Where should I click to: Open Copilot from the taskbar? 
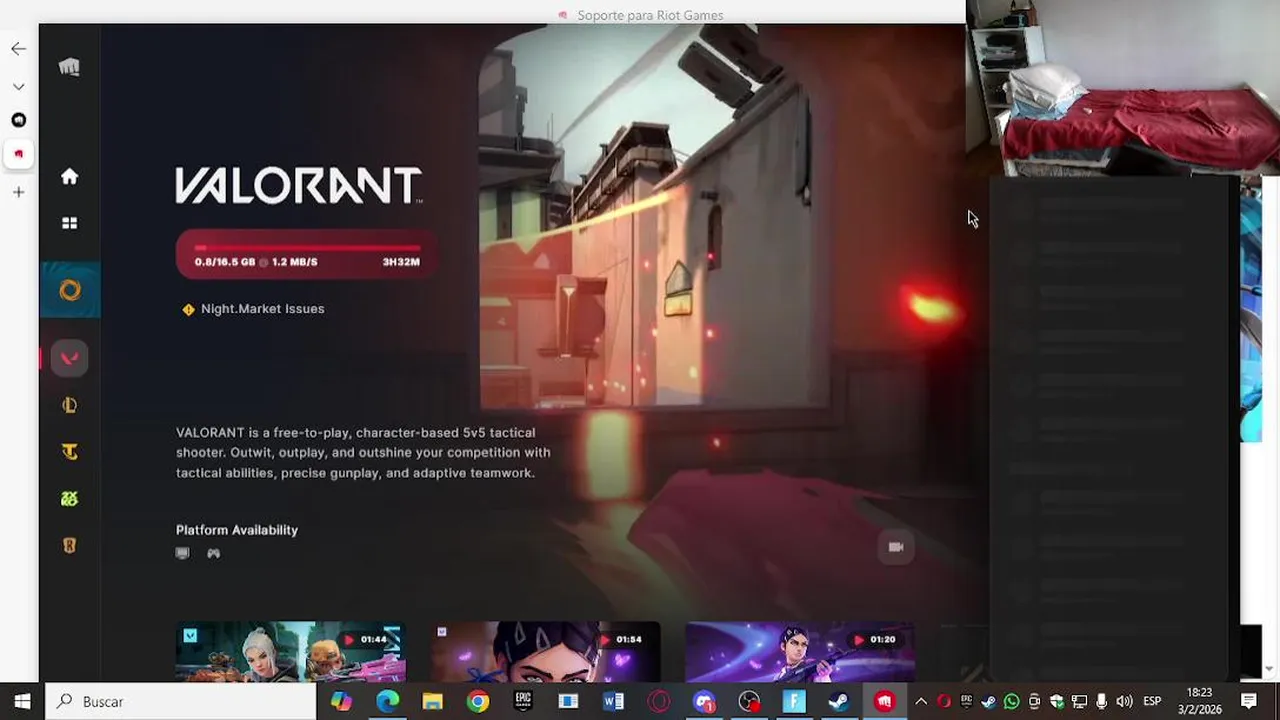[341, 701]
